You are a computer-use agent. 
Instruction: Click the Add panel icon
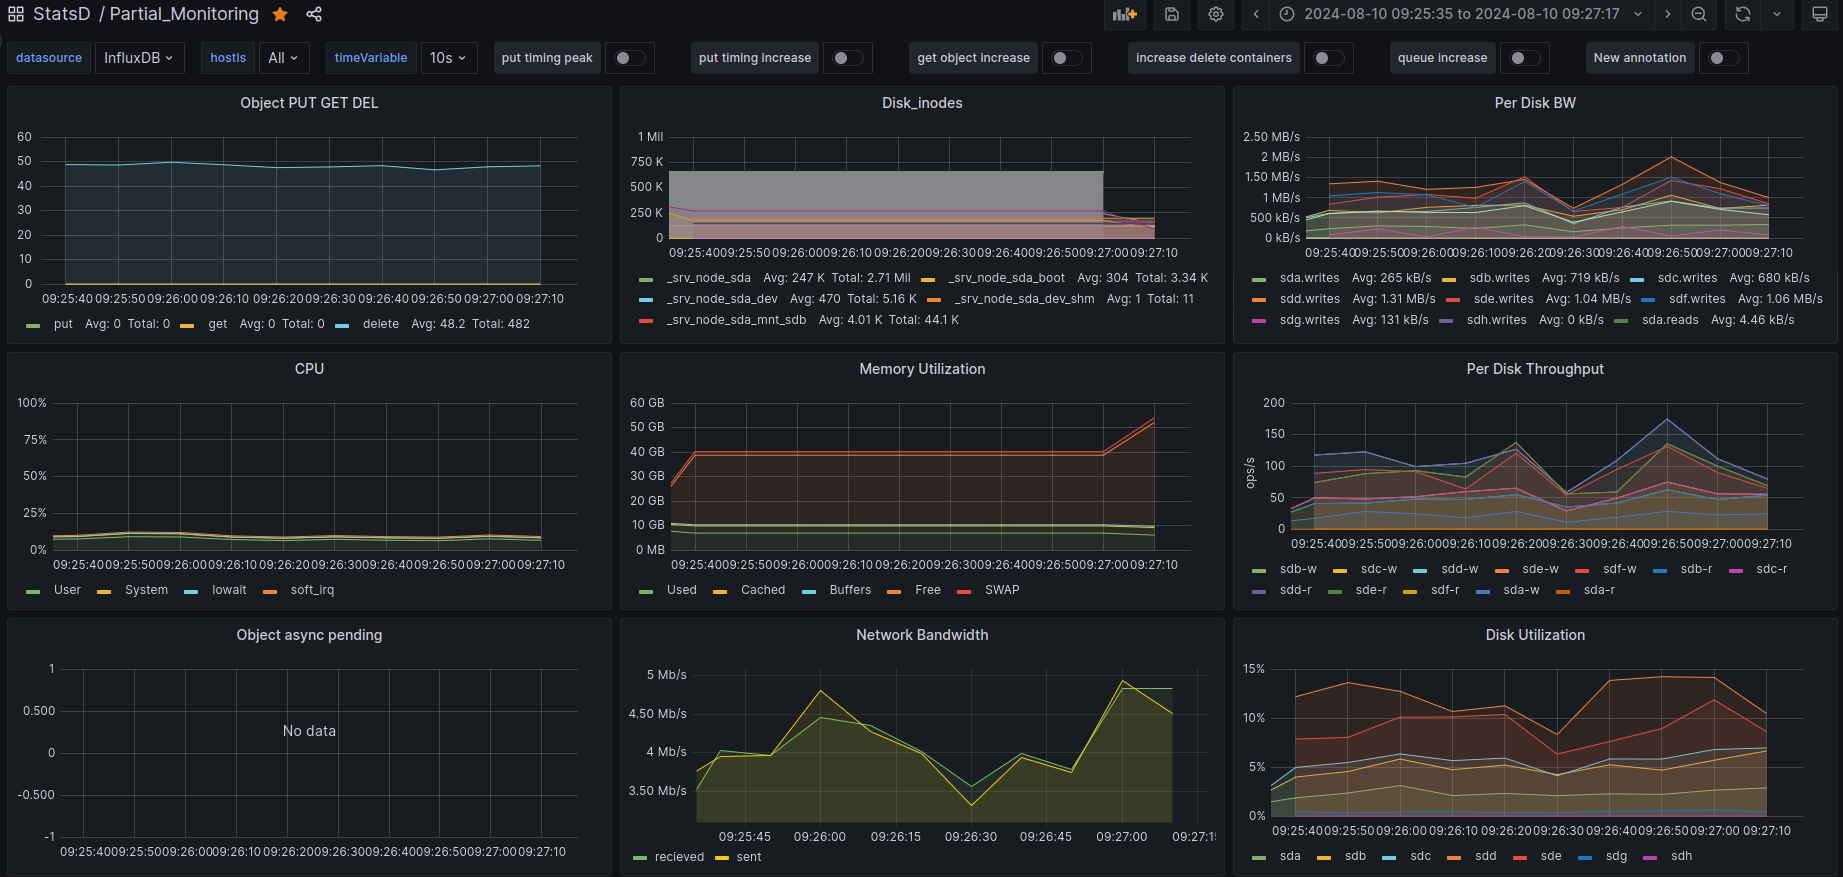click(1125, 14)
